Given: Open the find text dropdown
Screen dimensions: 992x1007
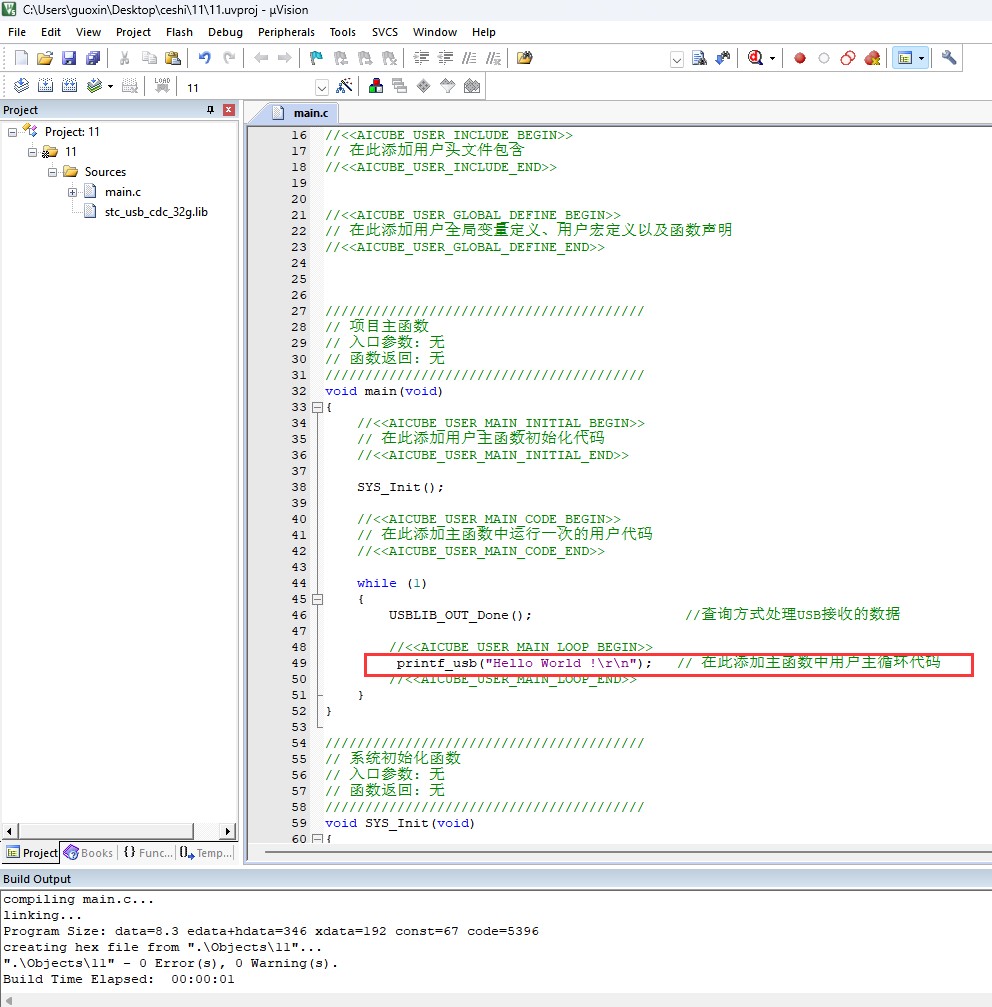Looking at the screenshot, I should [677, 59].
